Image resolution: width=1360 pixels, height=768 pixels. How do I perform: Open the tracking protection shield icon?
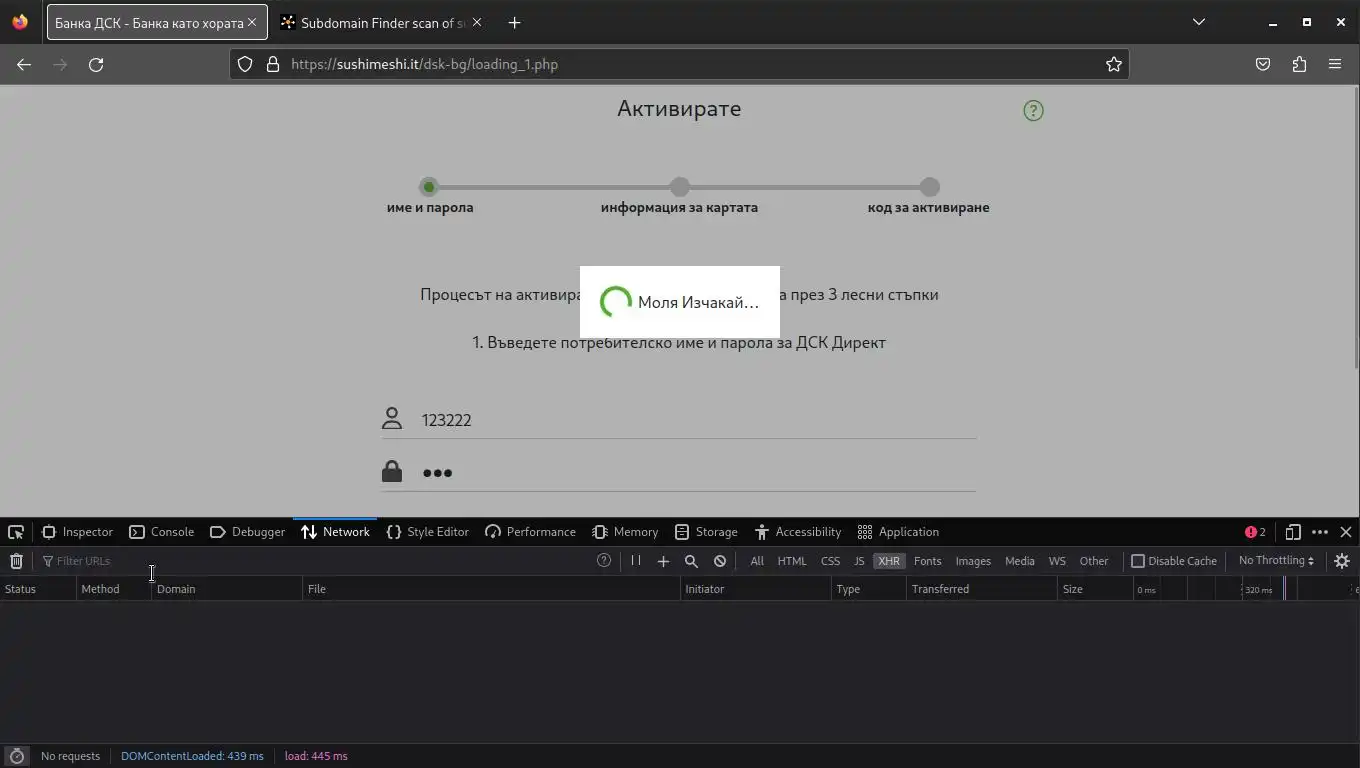click(x=245, y=64)
